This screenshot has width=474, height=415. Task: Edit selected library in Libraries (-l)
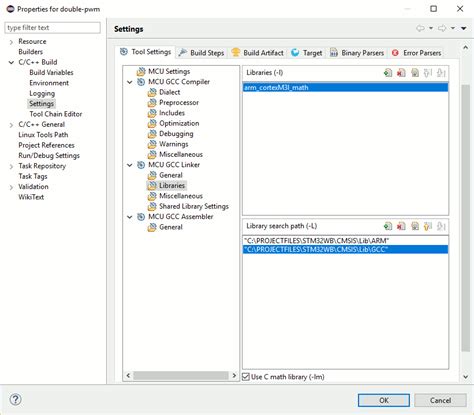pos(415,73)
